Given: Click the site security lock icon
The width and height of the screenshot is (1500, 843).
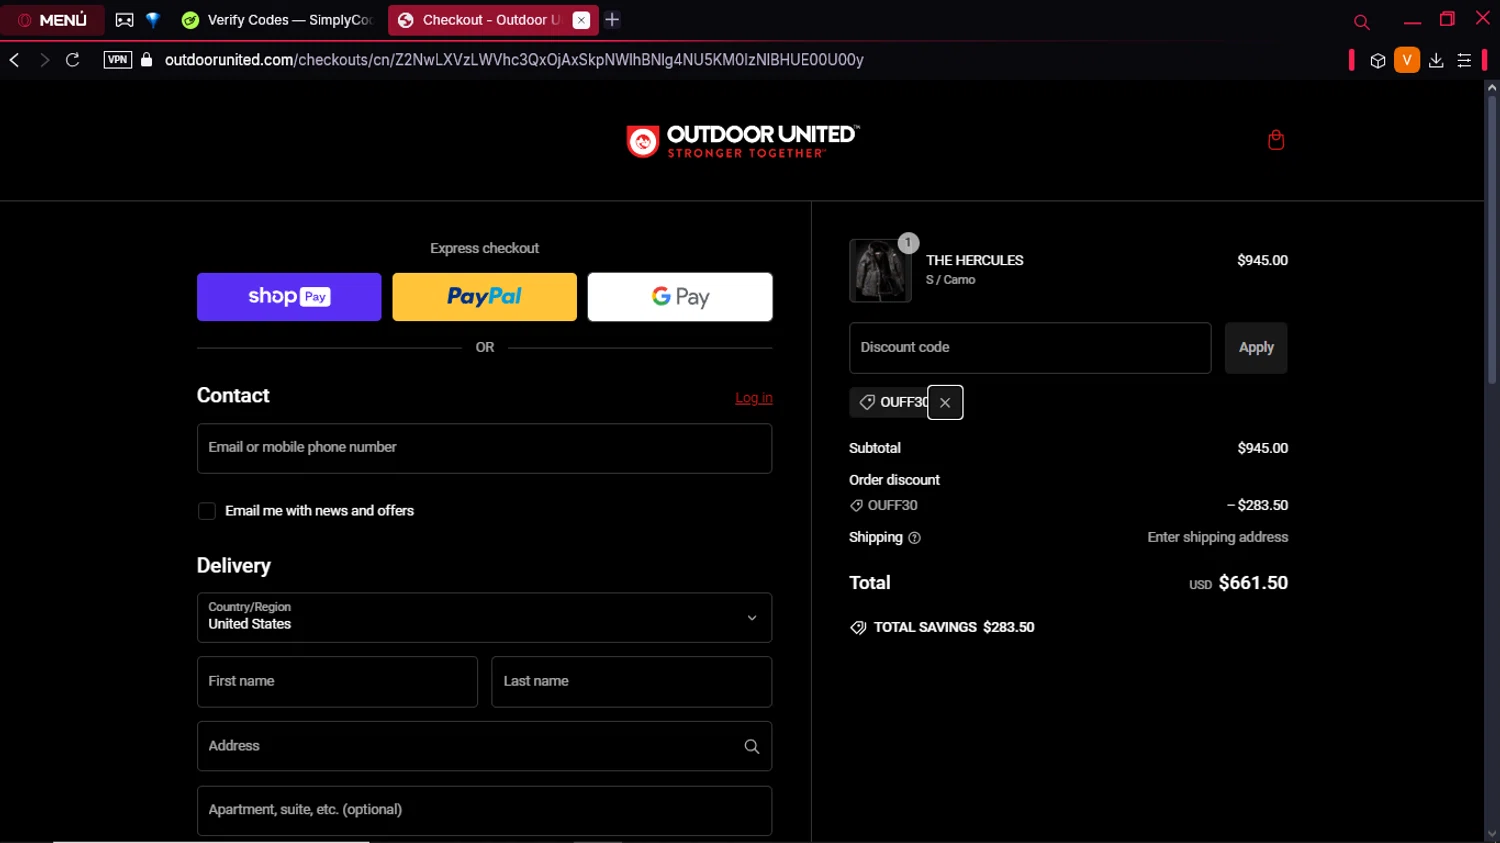Looking at the screenshot, I should coord(147,60).
